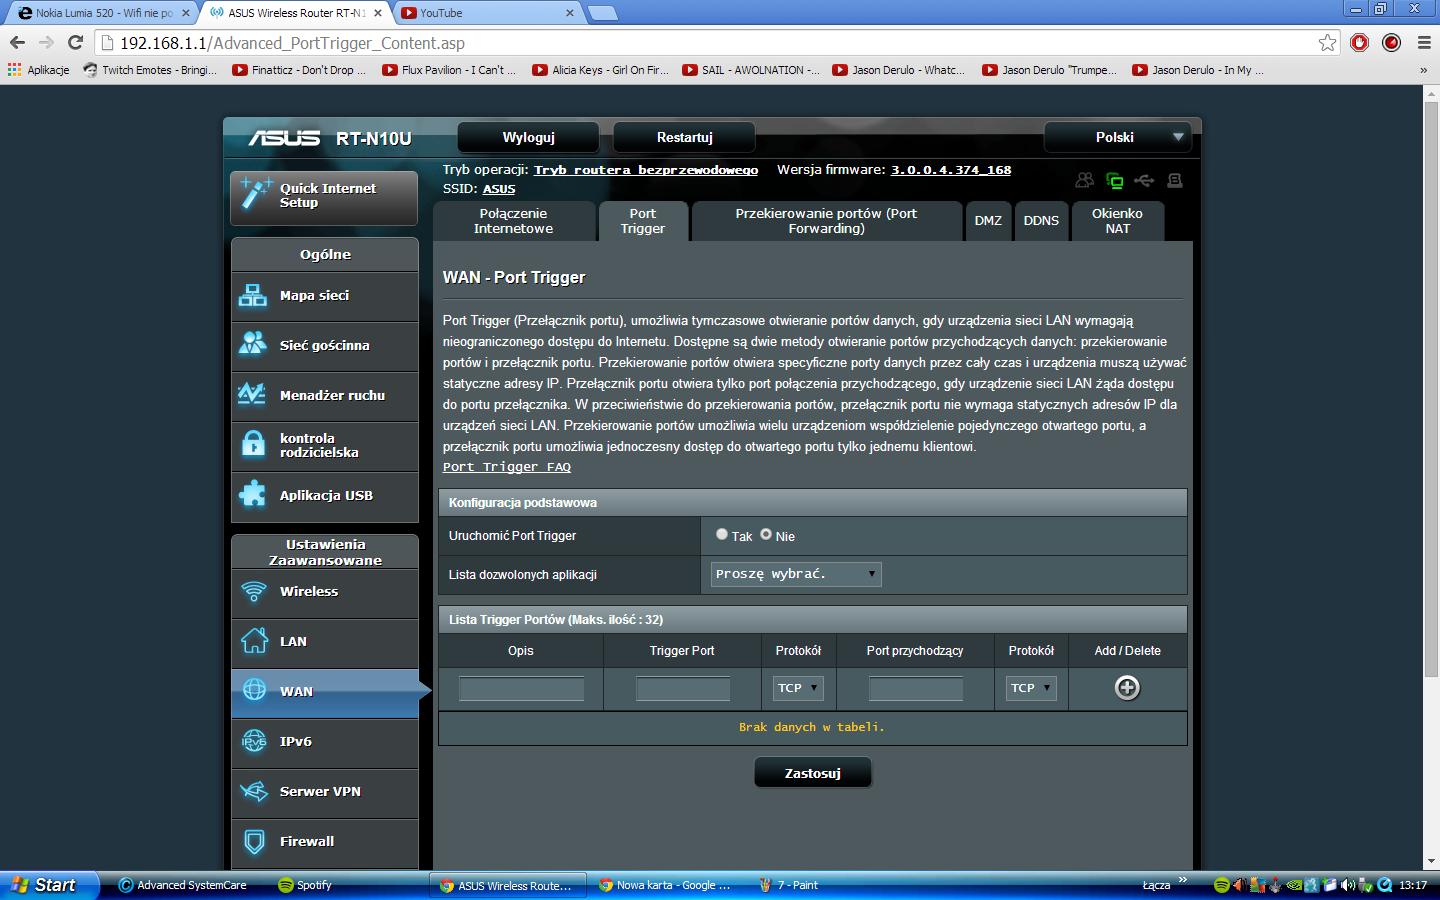Open the Tryb routera bezprzewodowego link
The width and height of the screenshot is (1440, 900).
tap(646, 170)
